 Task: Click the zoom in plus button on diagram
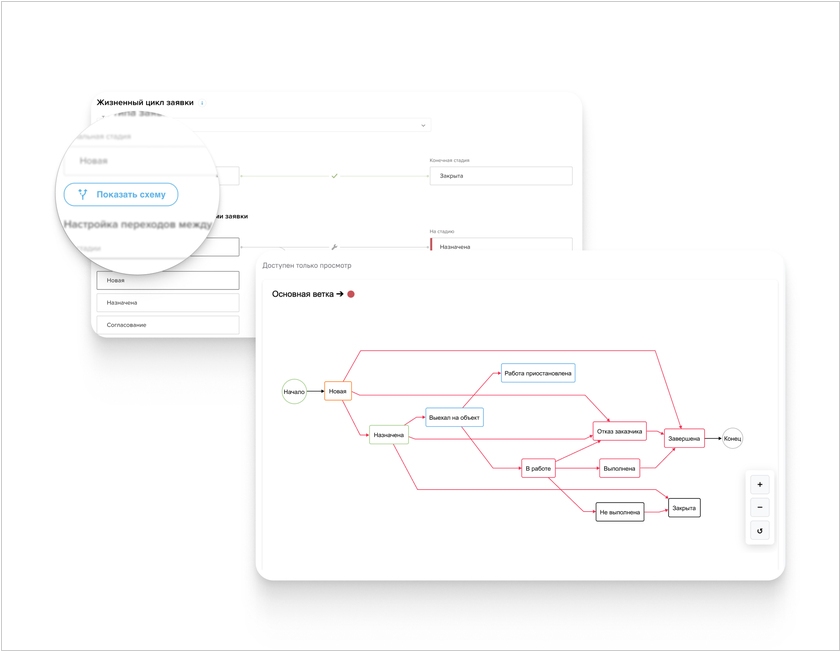[759, 484]
